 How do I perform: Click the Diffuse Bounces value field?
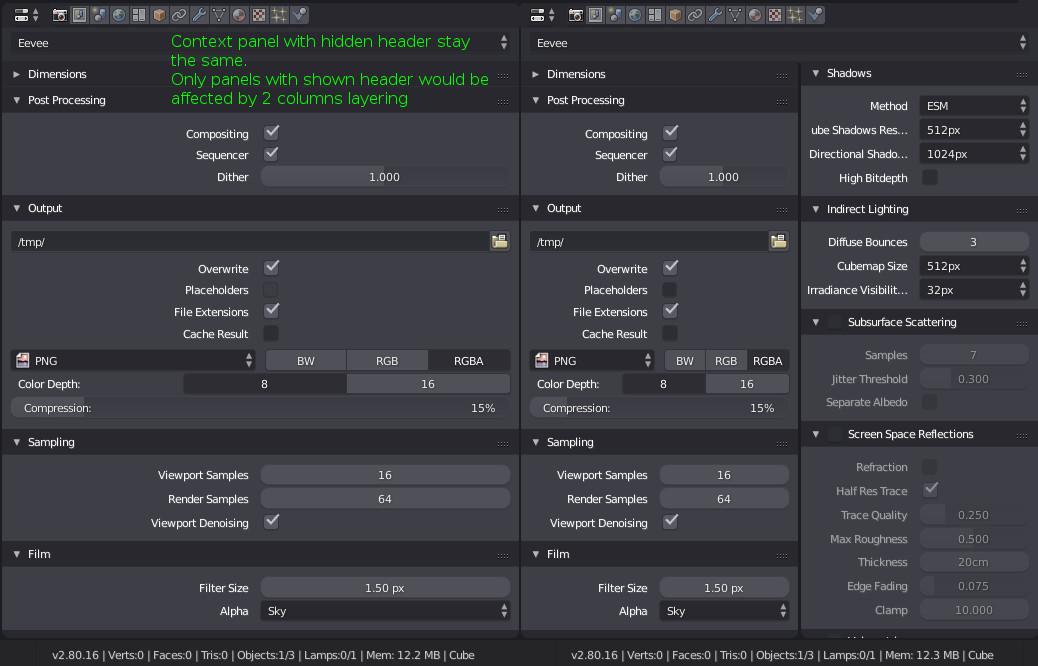tap(974, 242)
